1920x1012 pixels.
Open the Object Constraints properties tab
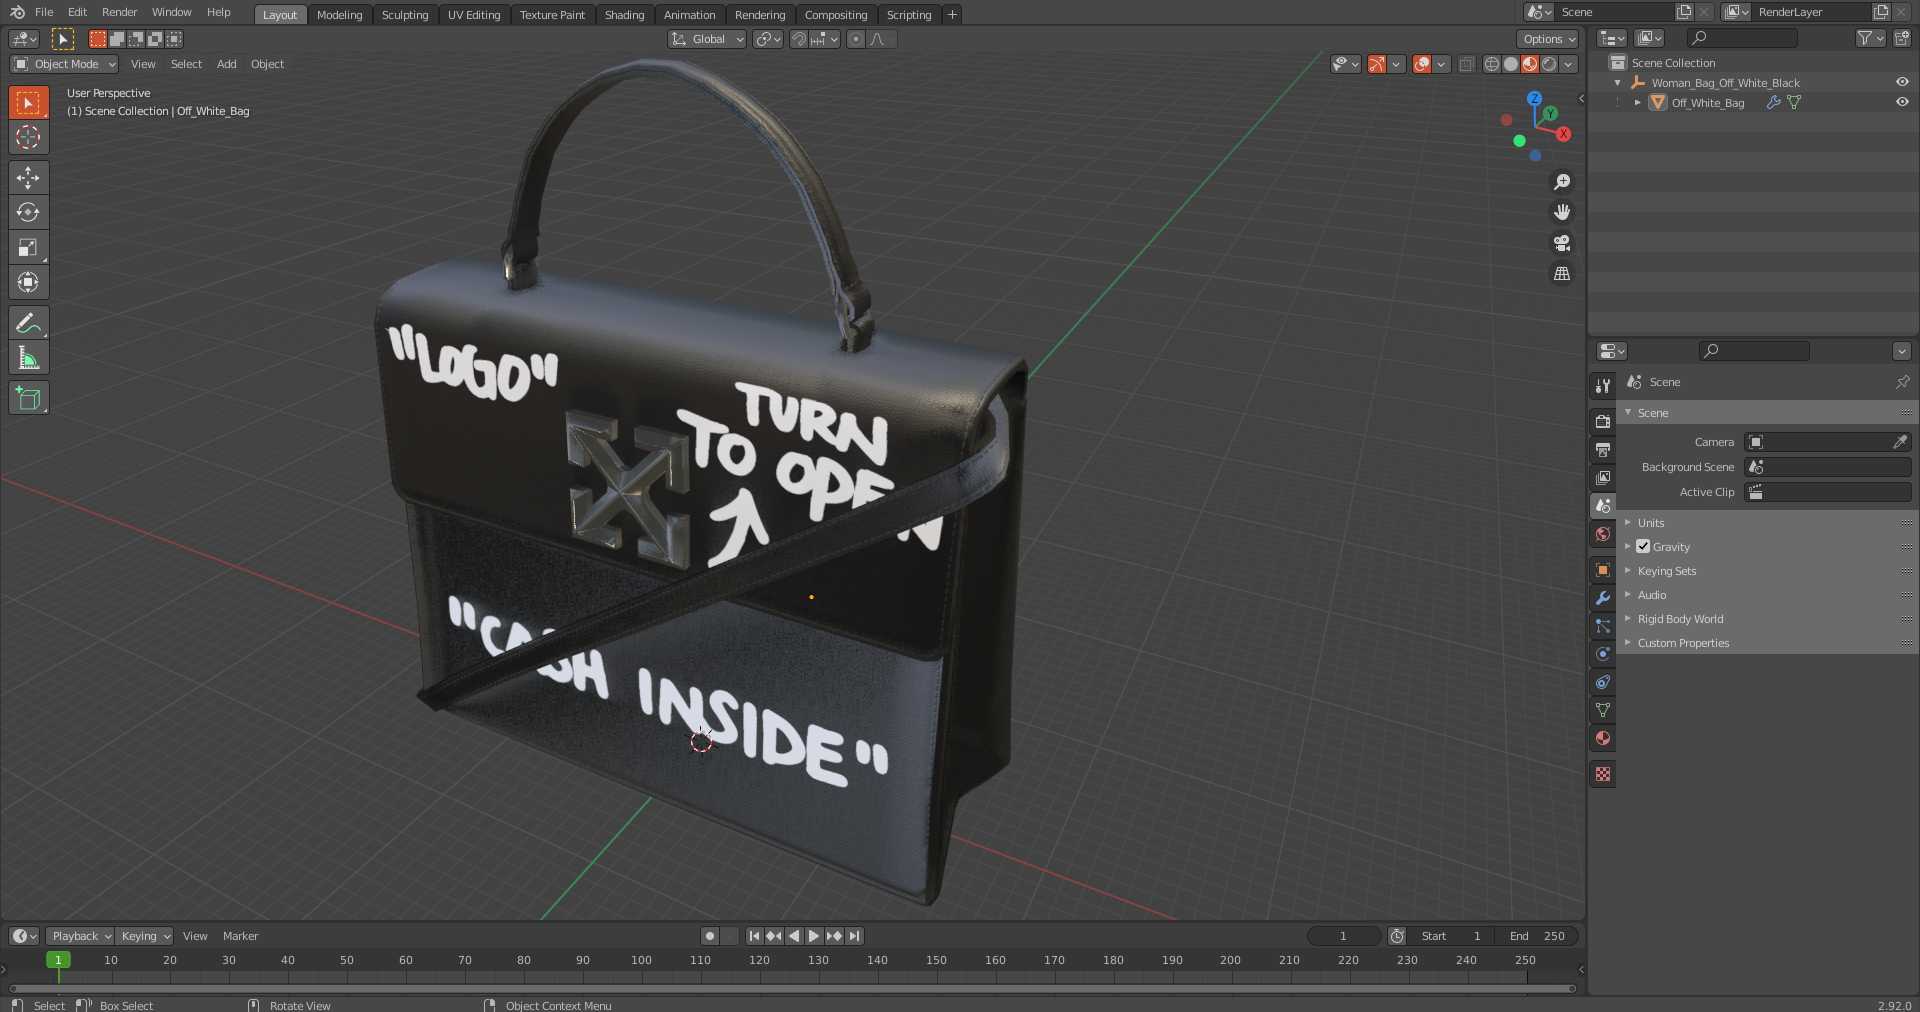click(1603, 682)
